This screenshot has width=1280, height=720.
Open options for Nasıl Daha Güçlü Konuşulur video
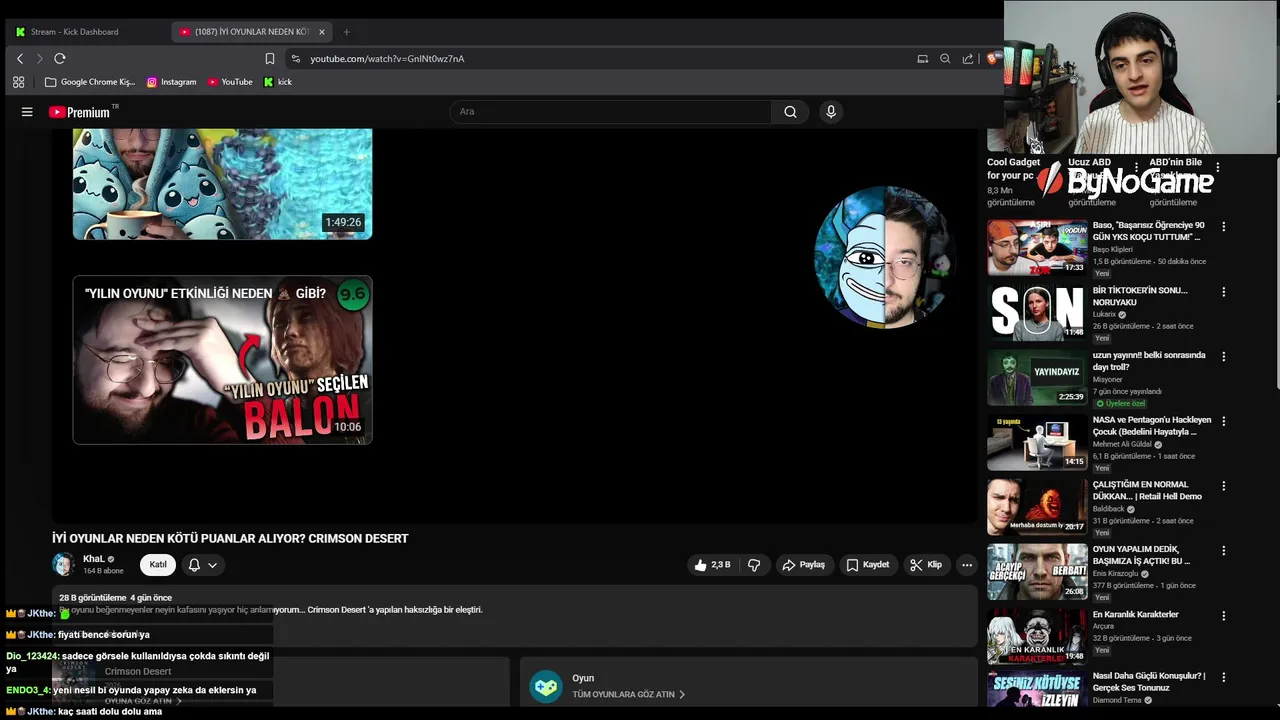[1223, 677]
